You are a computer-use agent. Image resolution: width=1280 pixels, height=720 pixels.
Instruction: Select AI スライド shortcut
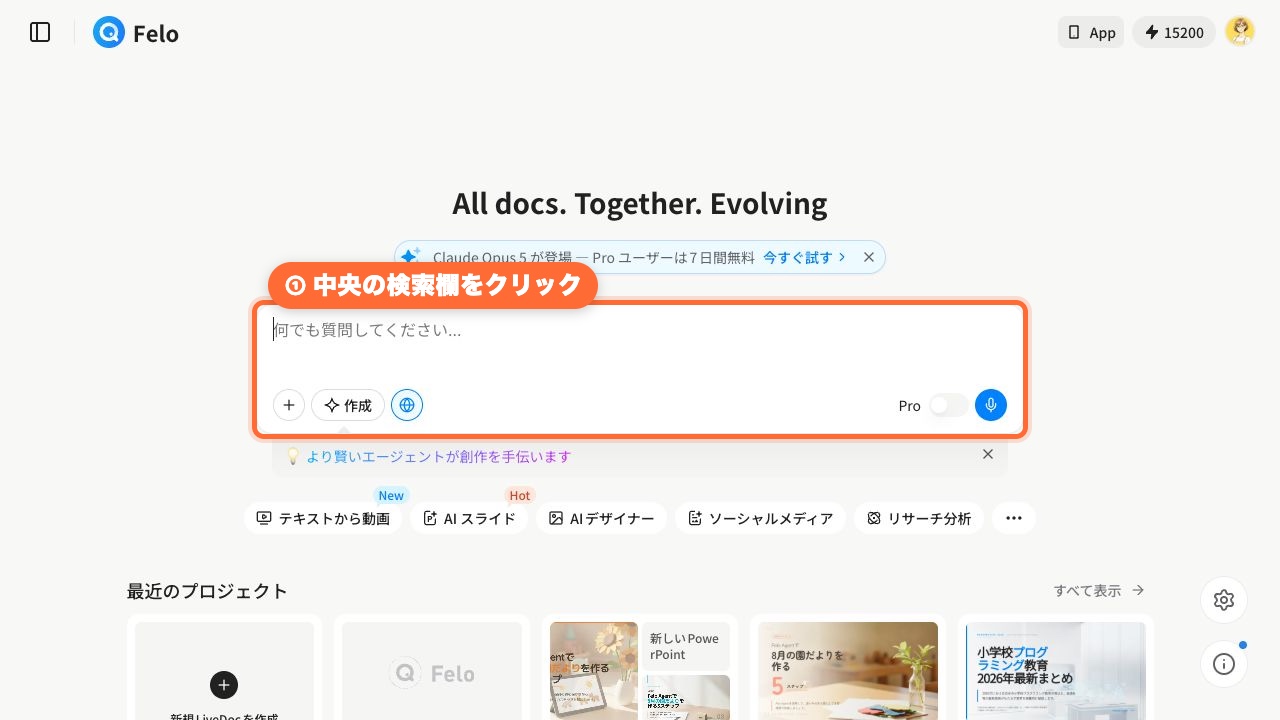coord(469,518)
